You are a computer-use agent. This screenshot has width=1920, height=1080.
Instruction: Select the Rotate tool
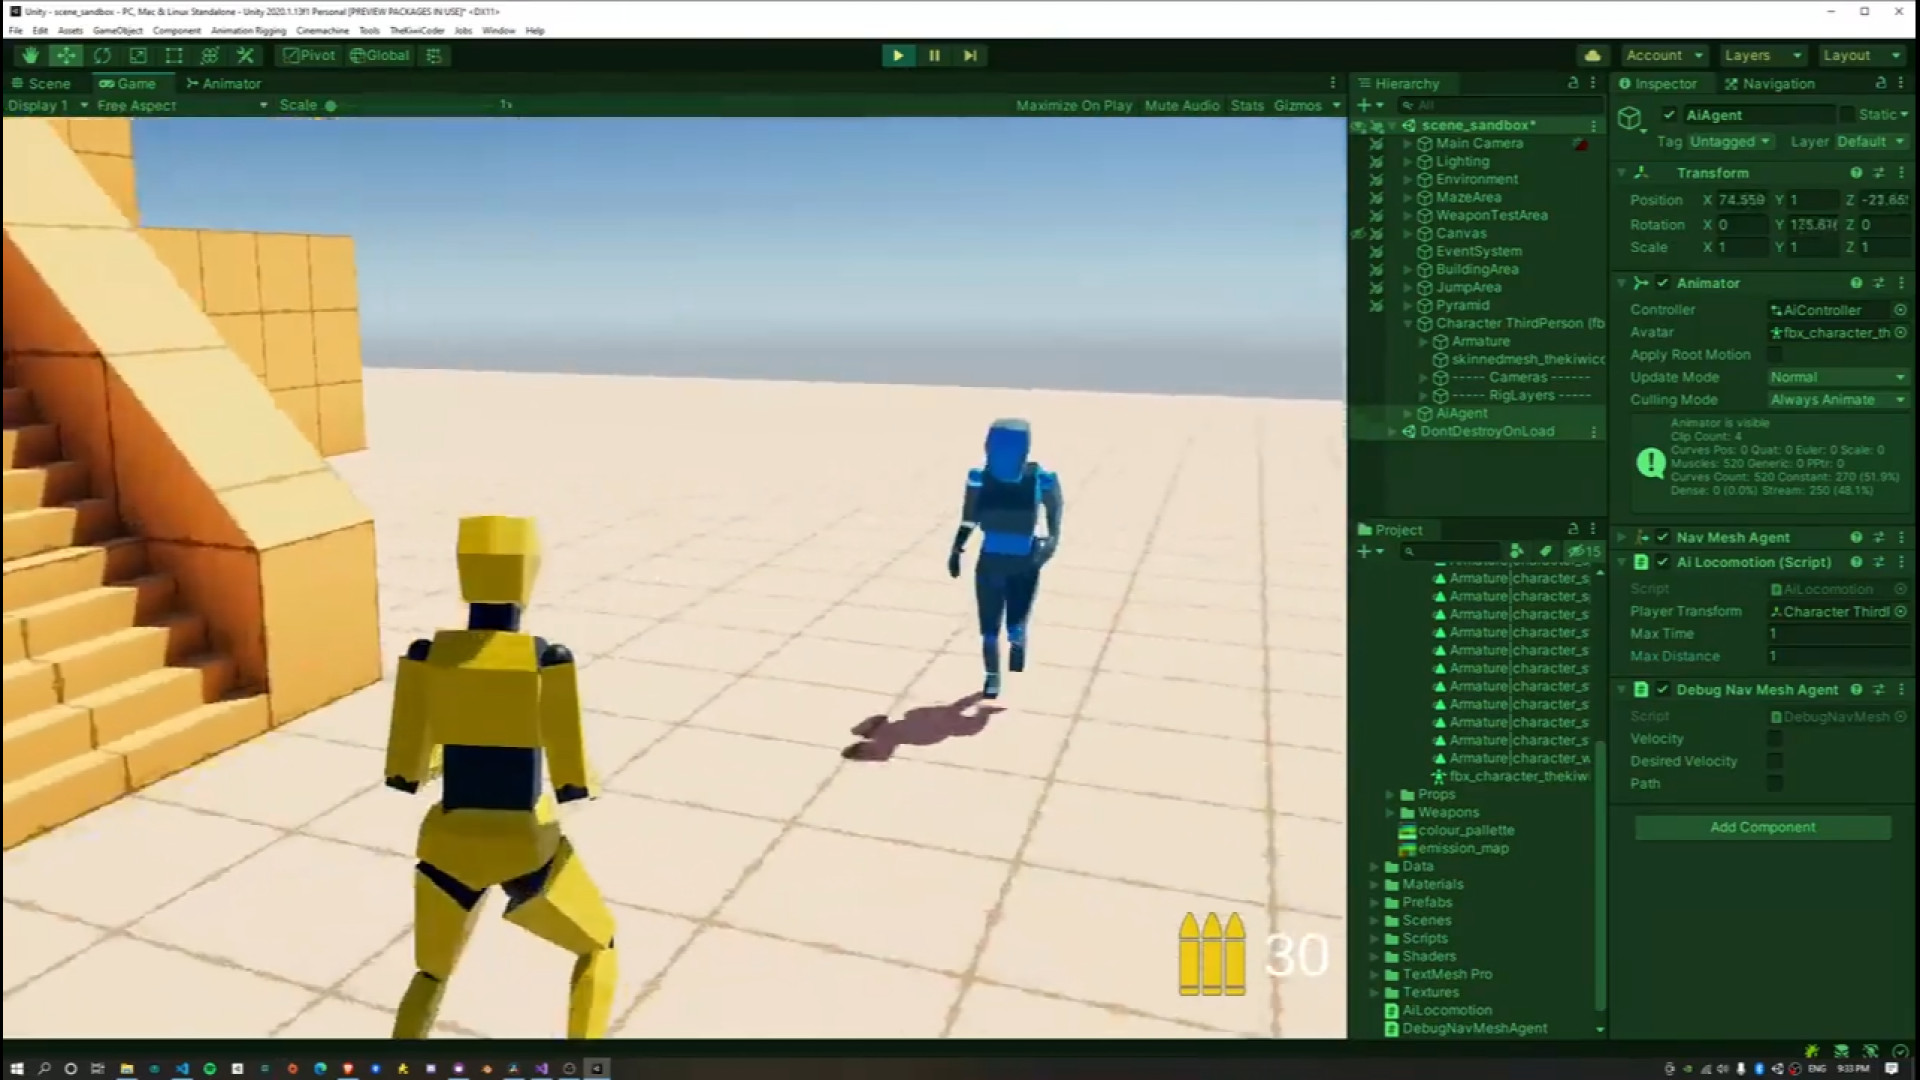click(x=102, y=56)
